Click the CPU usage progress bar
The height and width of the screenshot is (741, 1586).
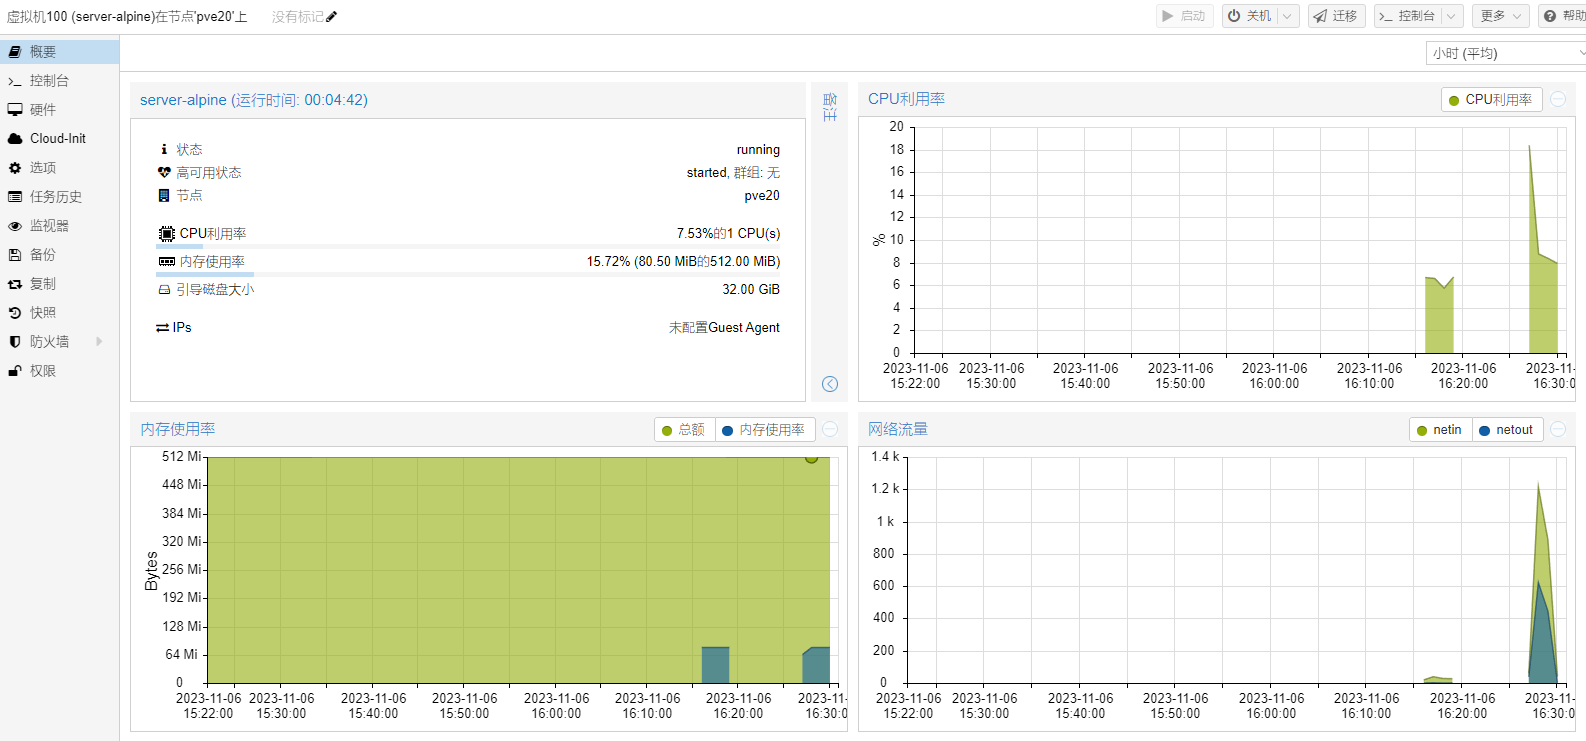(x=468, y=246)
